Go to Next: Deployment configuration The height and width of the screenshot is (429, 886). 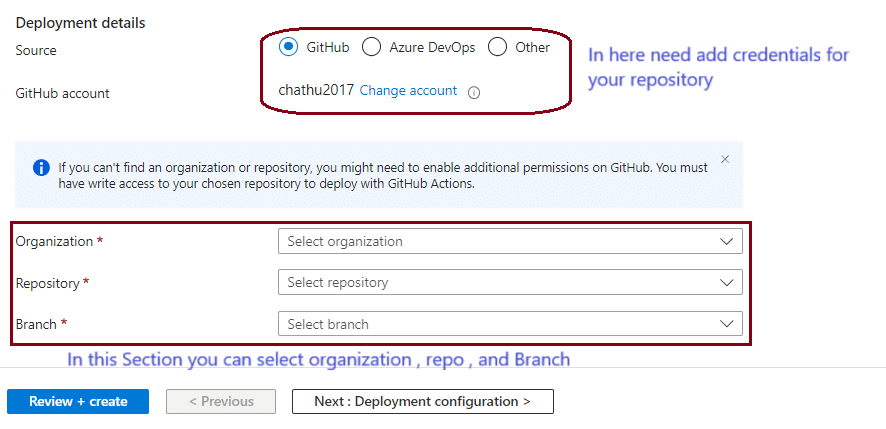422,401
